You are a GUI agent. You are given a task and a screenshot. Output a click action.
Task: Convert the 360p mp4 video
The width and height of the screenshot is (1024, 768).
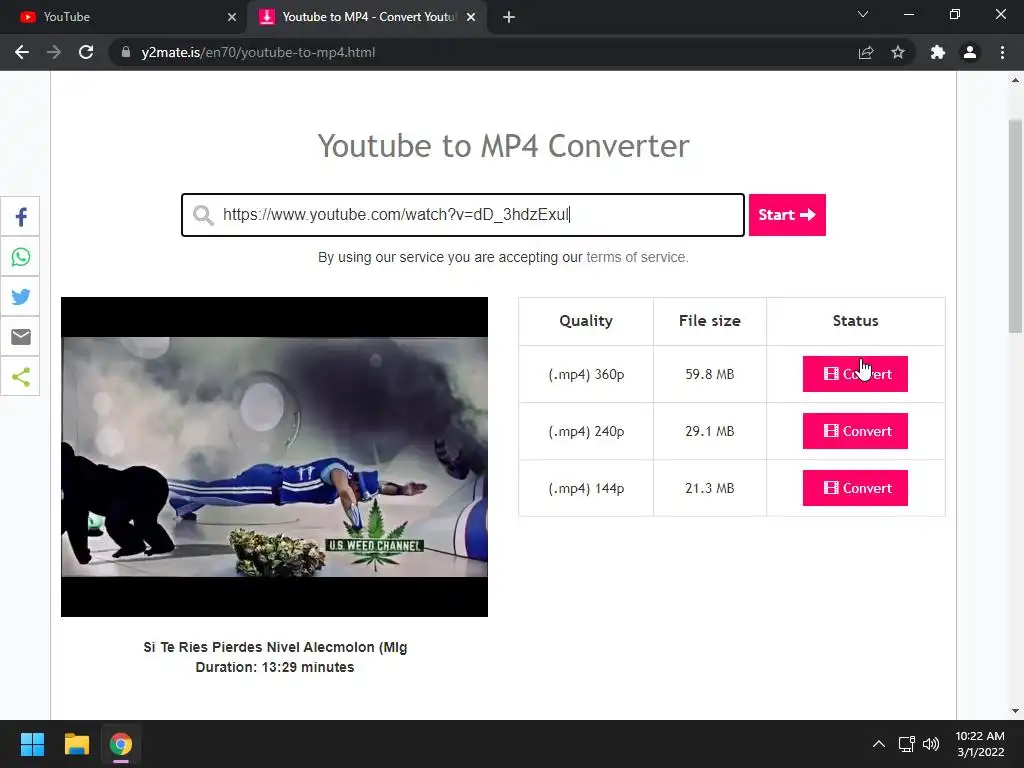point(855,374)
